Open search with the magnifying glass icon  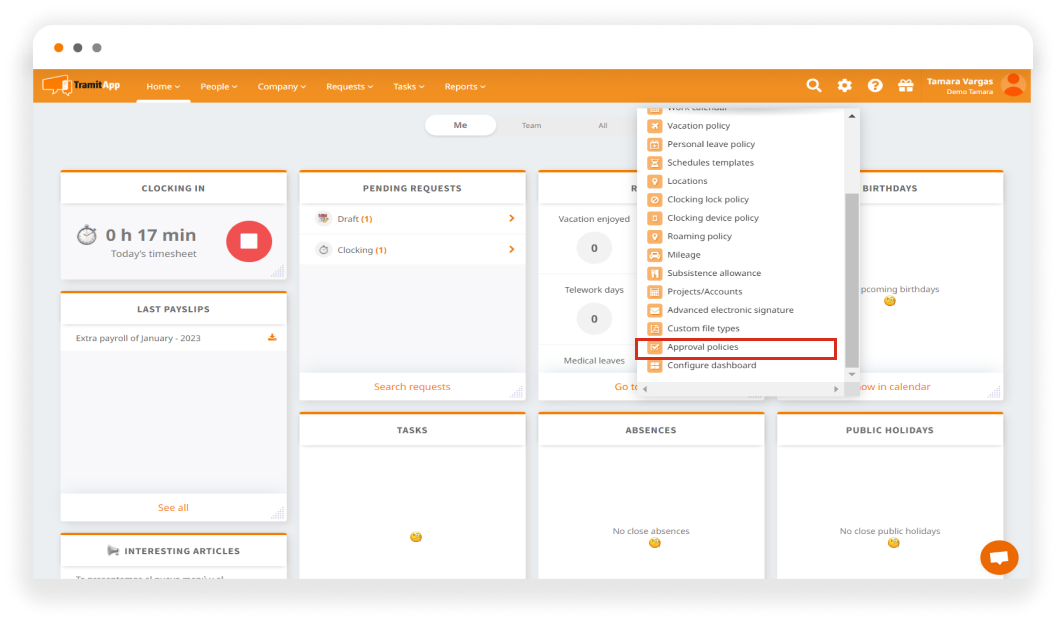tap(814, 86)
